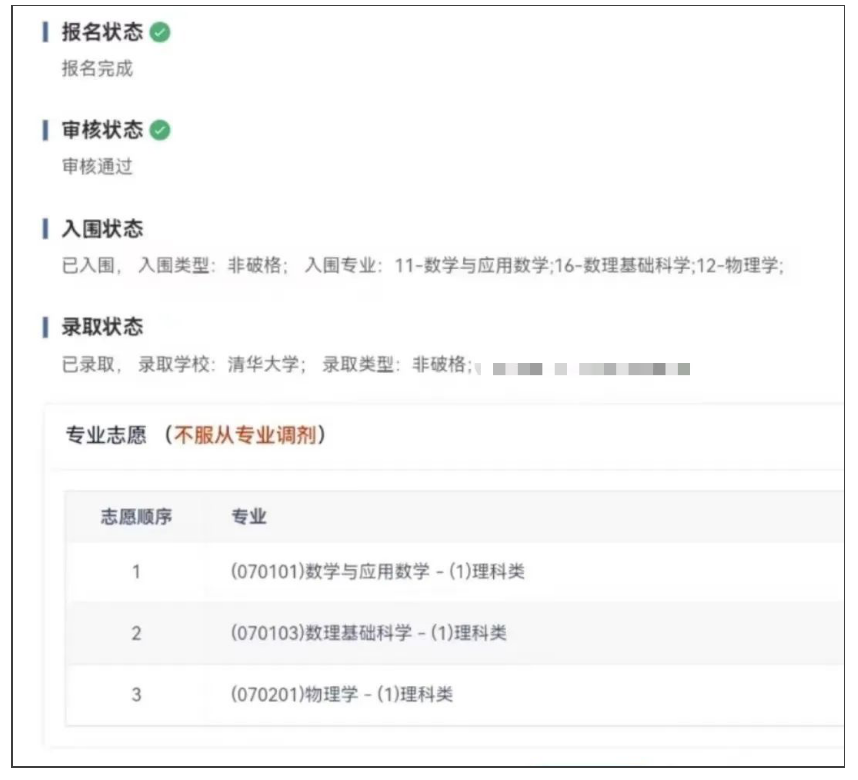
Task: Click green checkmark beside 审核状态
Action: tap(160, 130)
